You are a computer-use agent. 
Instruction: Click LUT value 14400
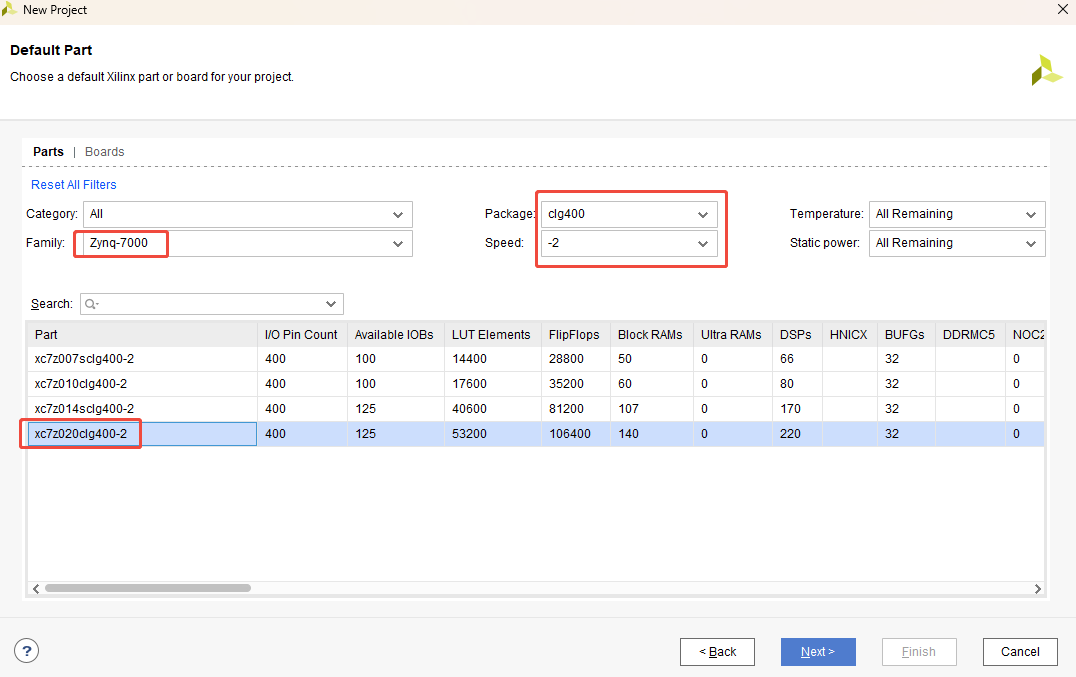[x=469, y=359]
